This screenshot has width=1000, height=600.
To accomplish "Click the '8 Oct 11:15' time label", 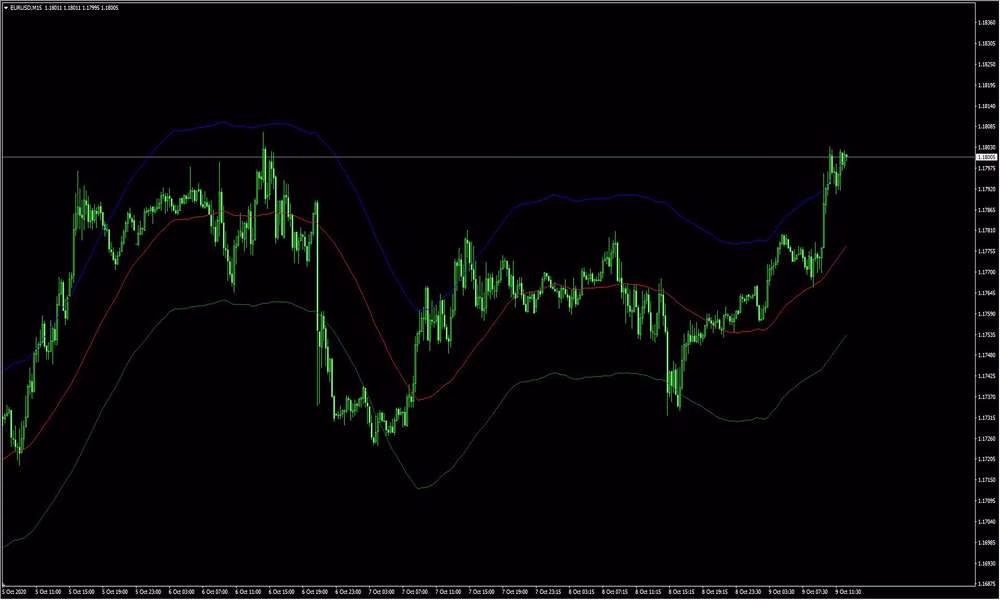I will (x=649, y=592).
